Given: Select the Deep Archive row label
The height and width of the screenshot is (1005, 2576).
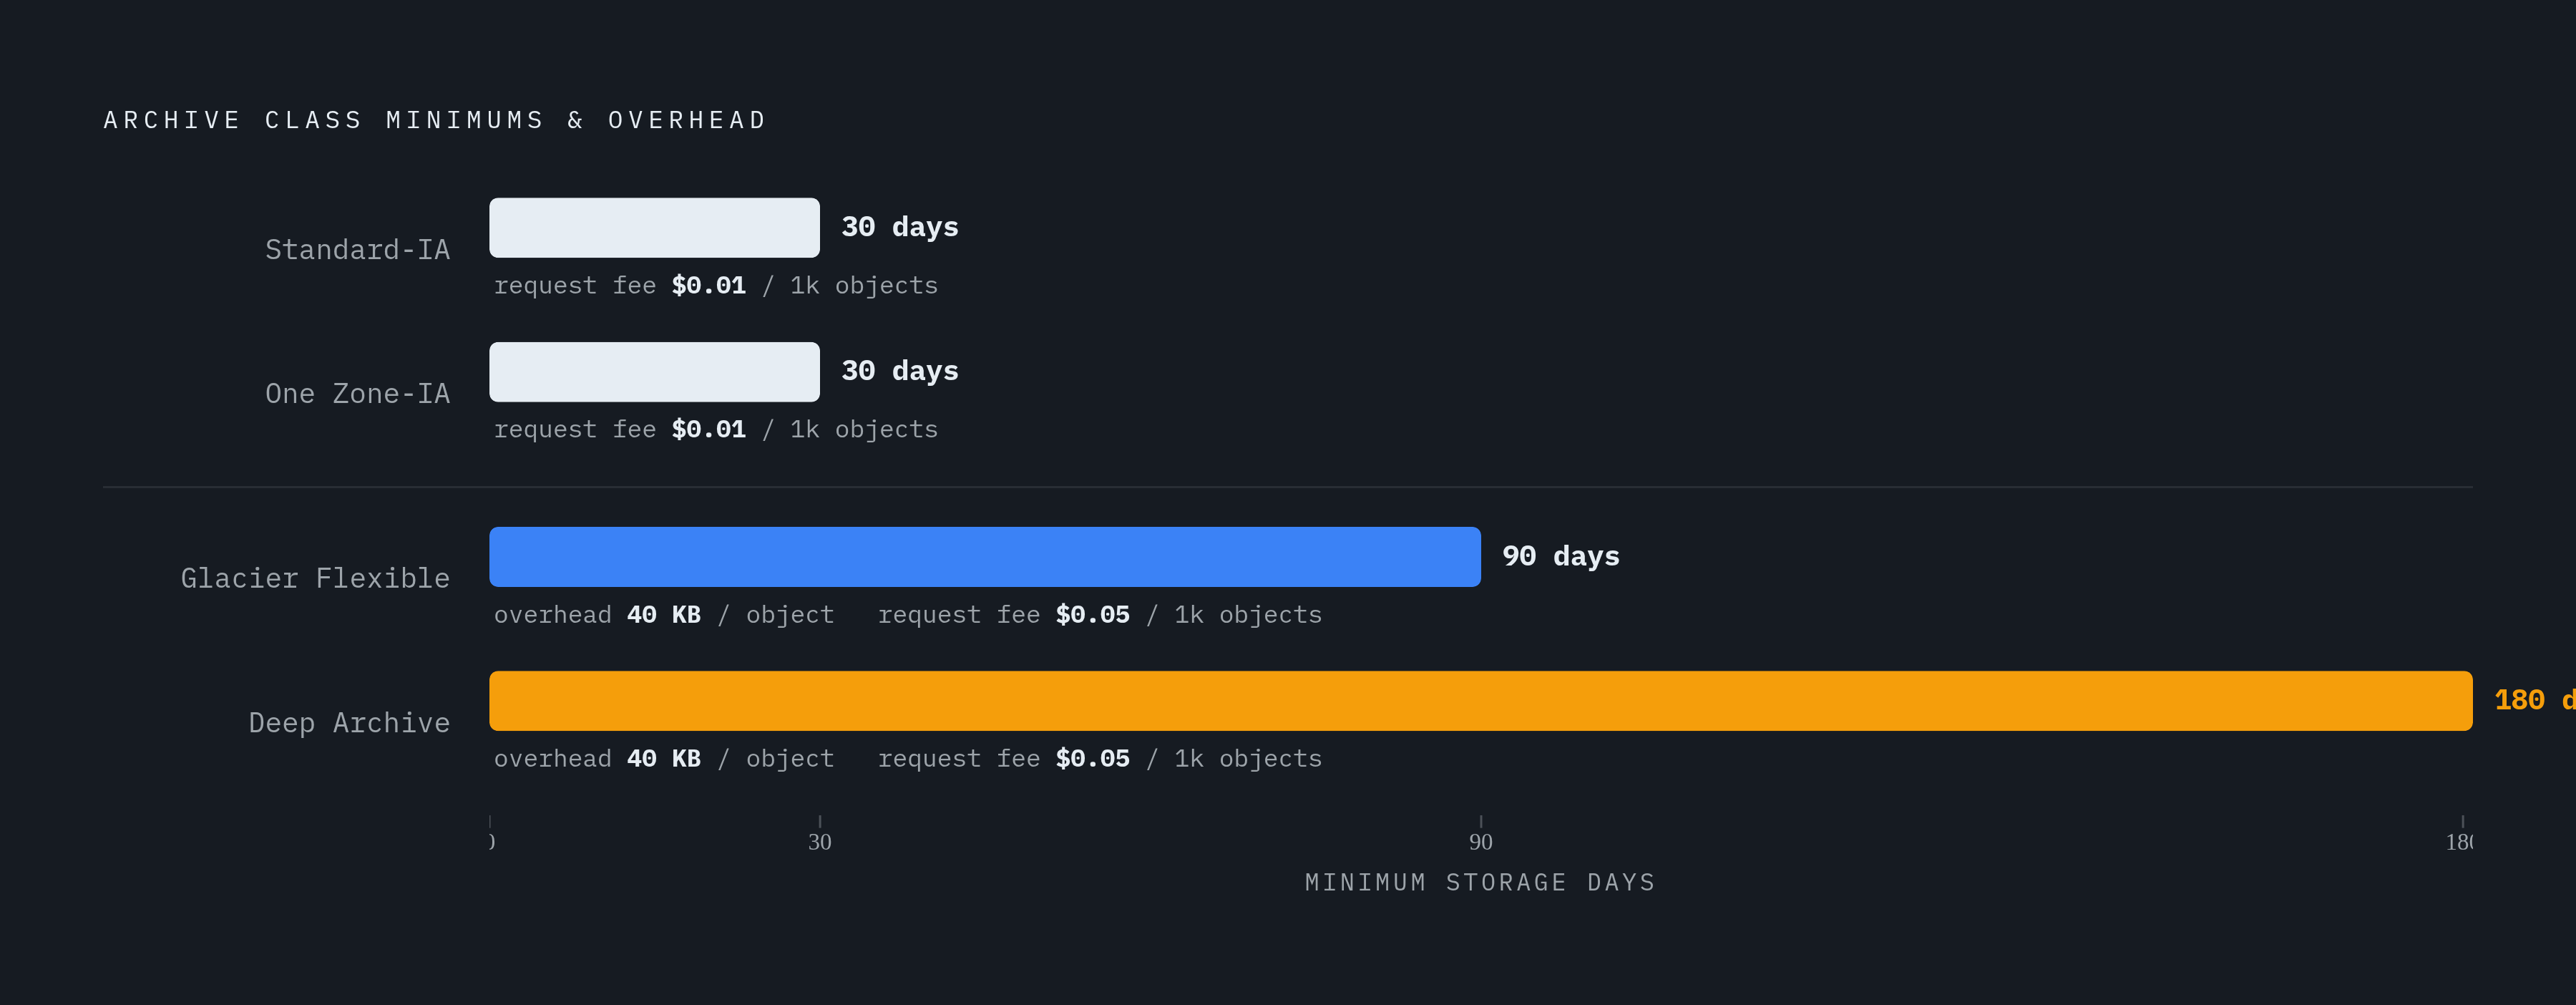Looking at the screenshot, I should [349, 723].
